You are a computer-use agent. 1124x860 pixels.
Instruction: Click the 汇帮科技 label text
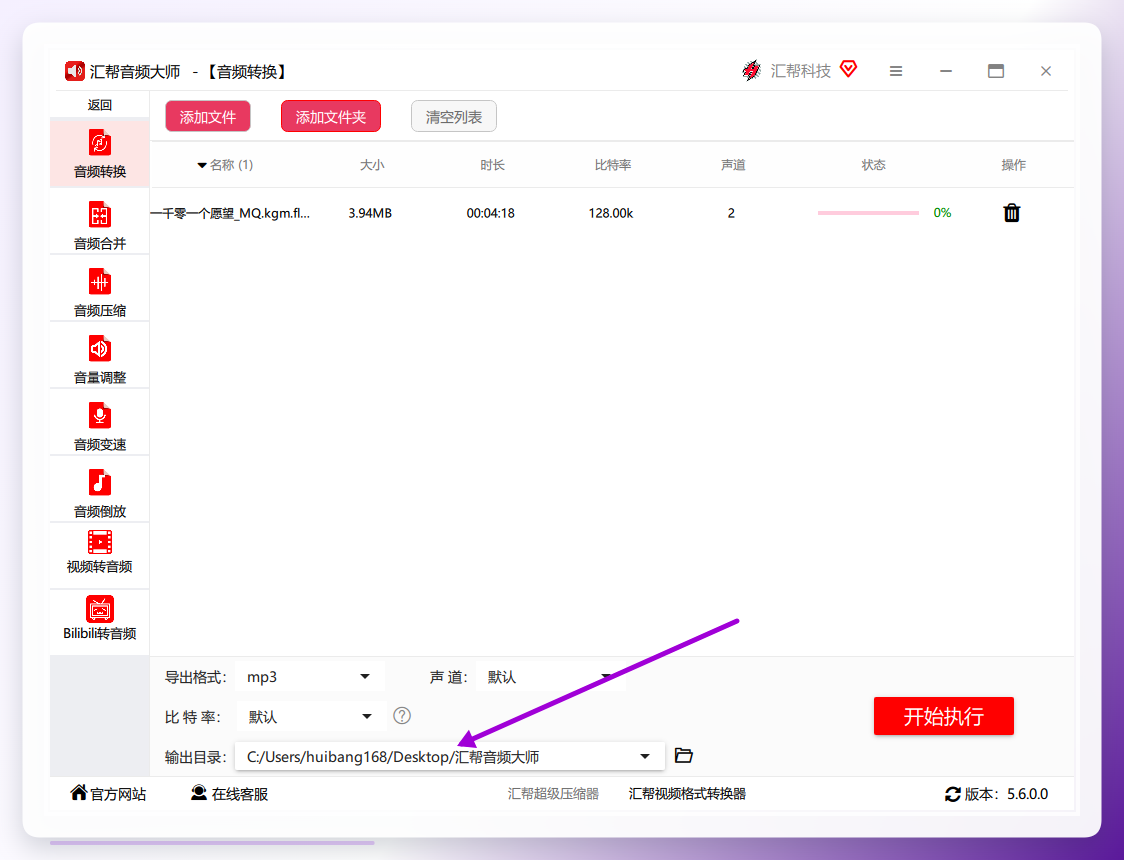coord(801,71)
